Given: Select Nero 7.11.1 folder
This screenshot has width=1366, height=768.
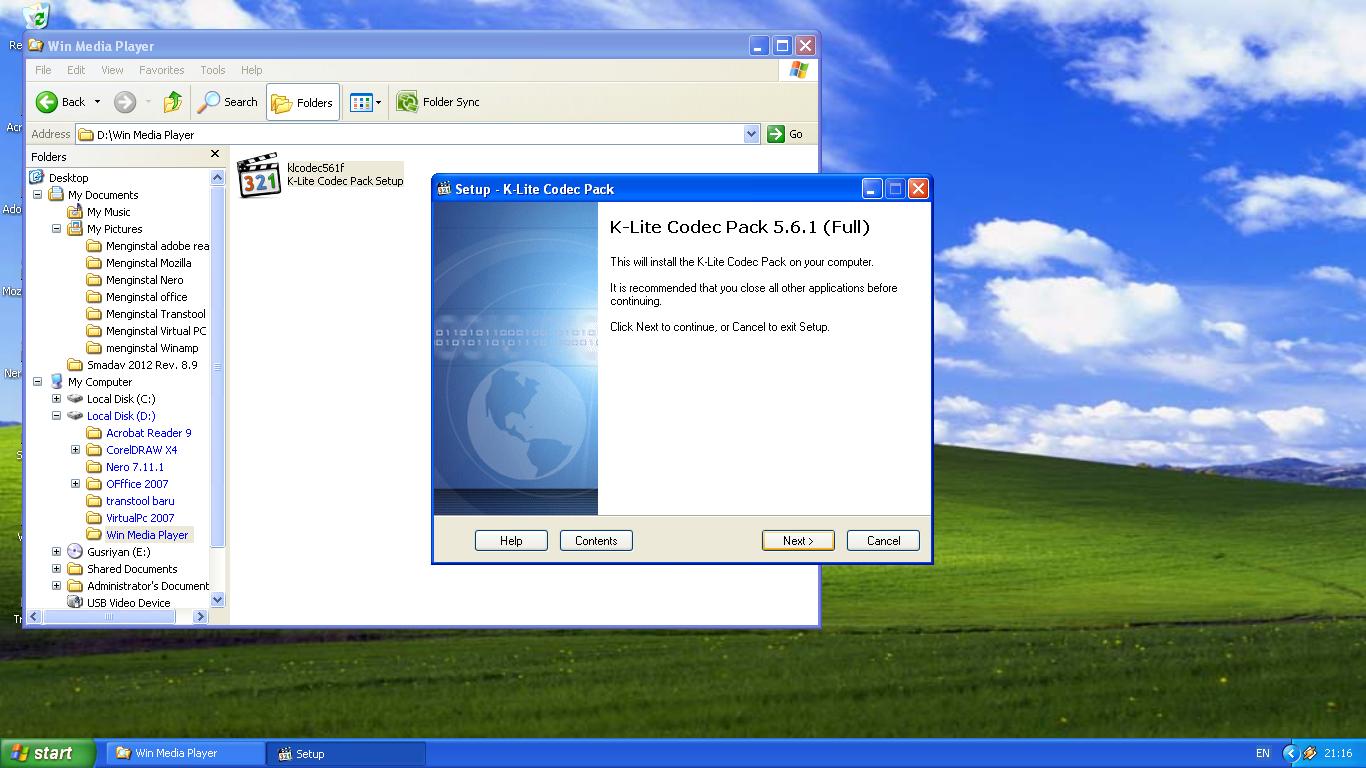Looking at the screenshot, I should [134, 467].
